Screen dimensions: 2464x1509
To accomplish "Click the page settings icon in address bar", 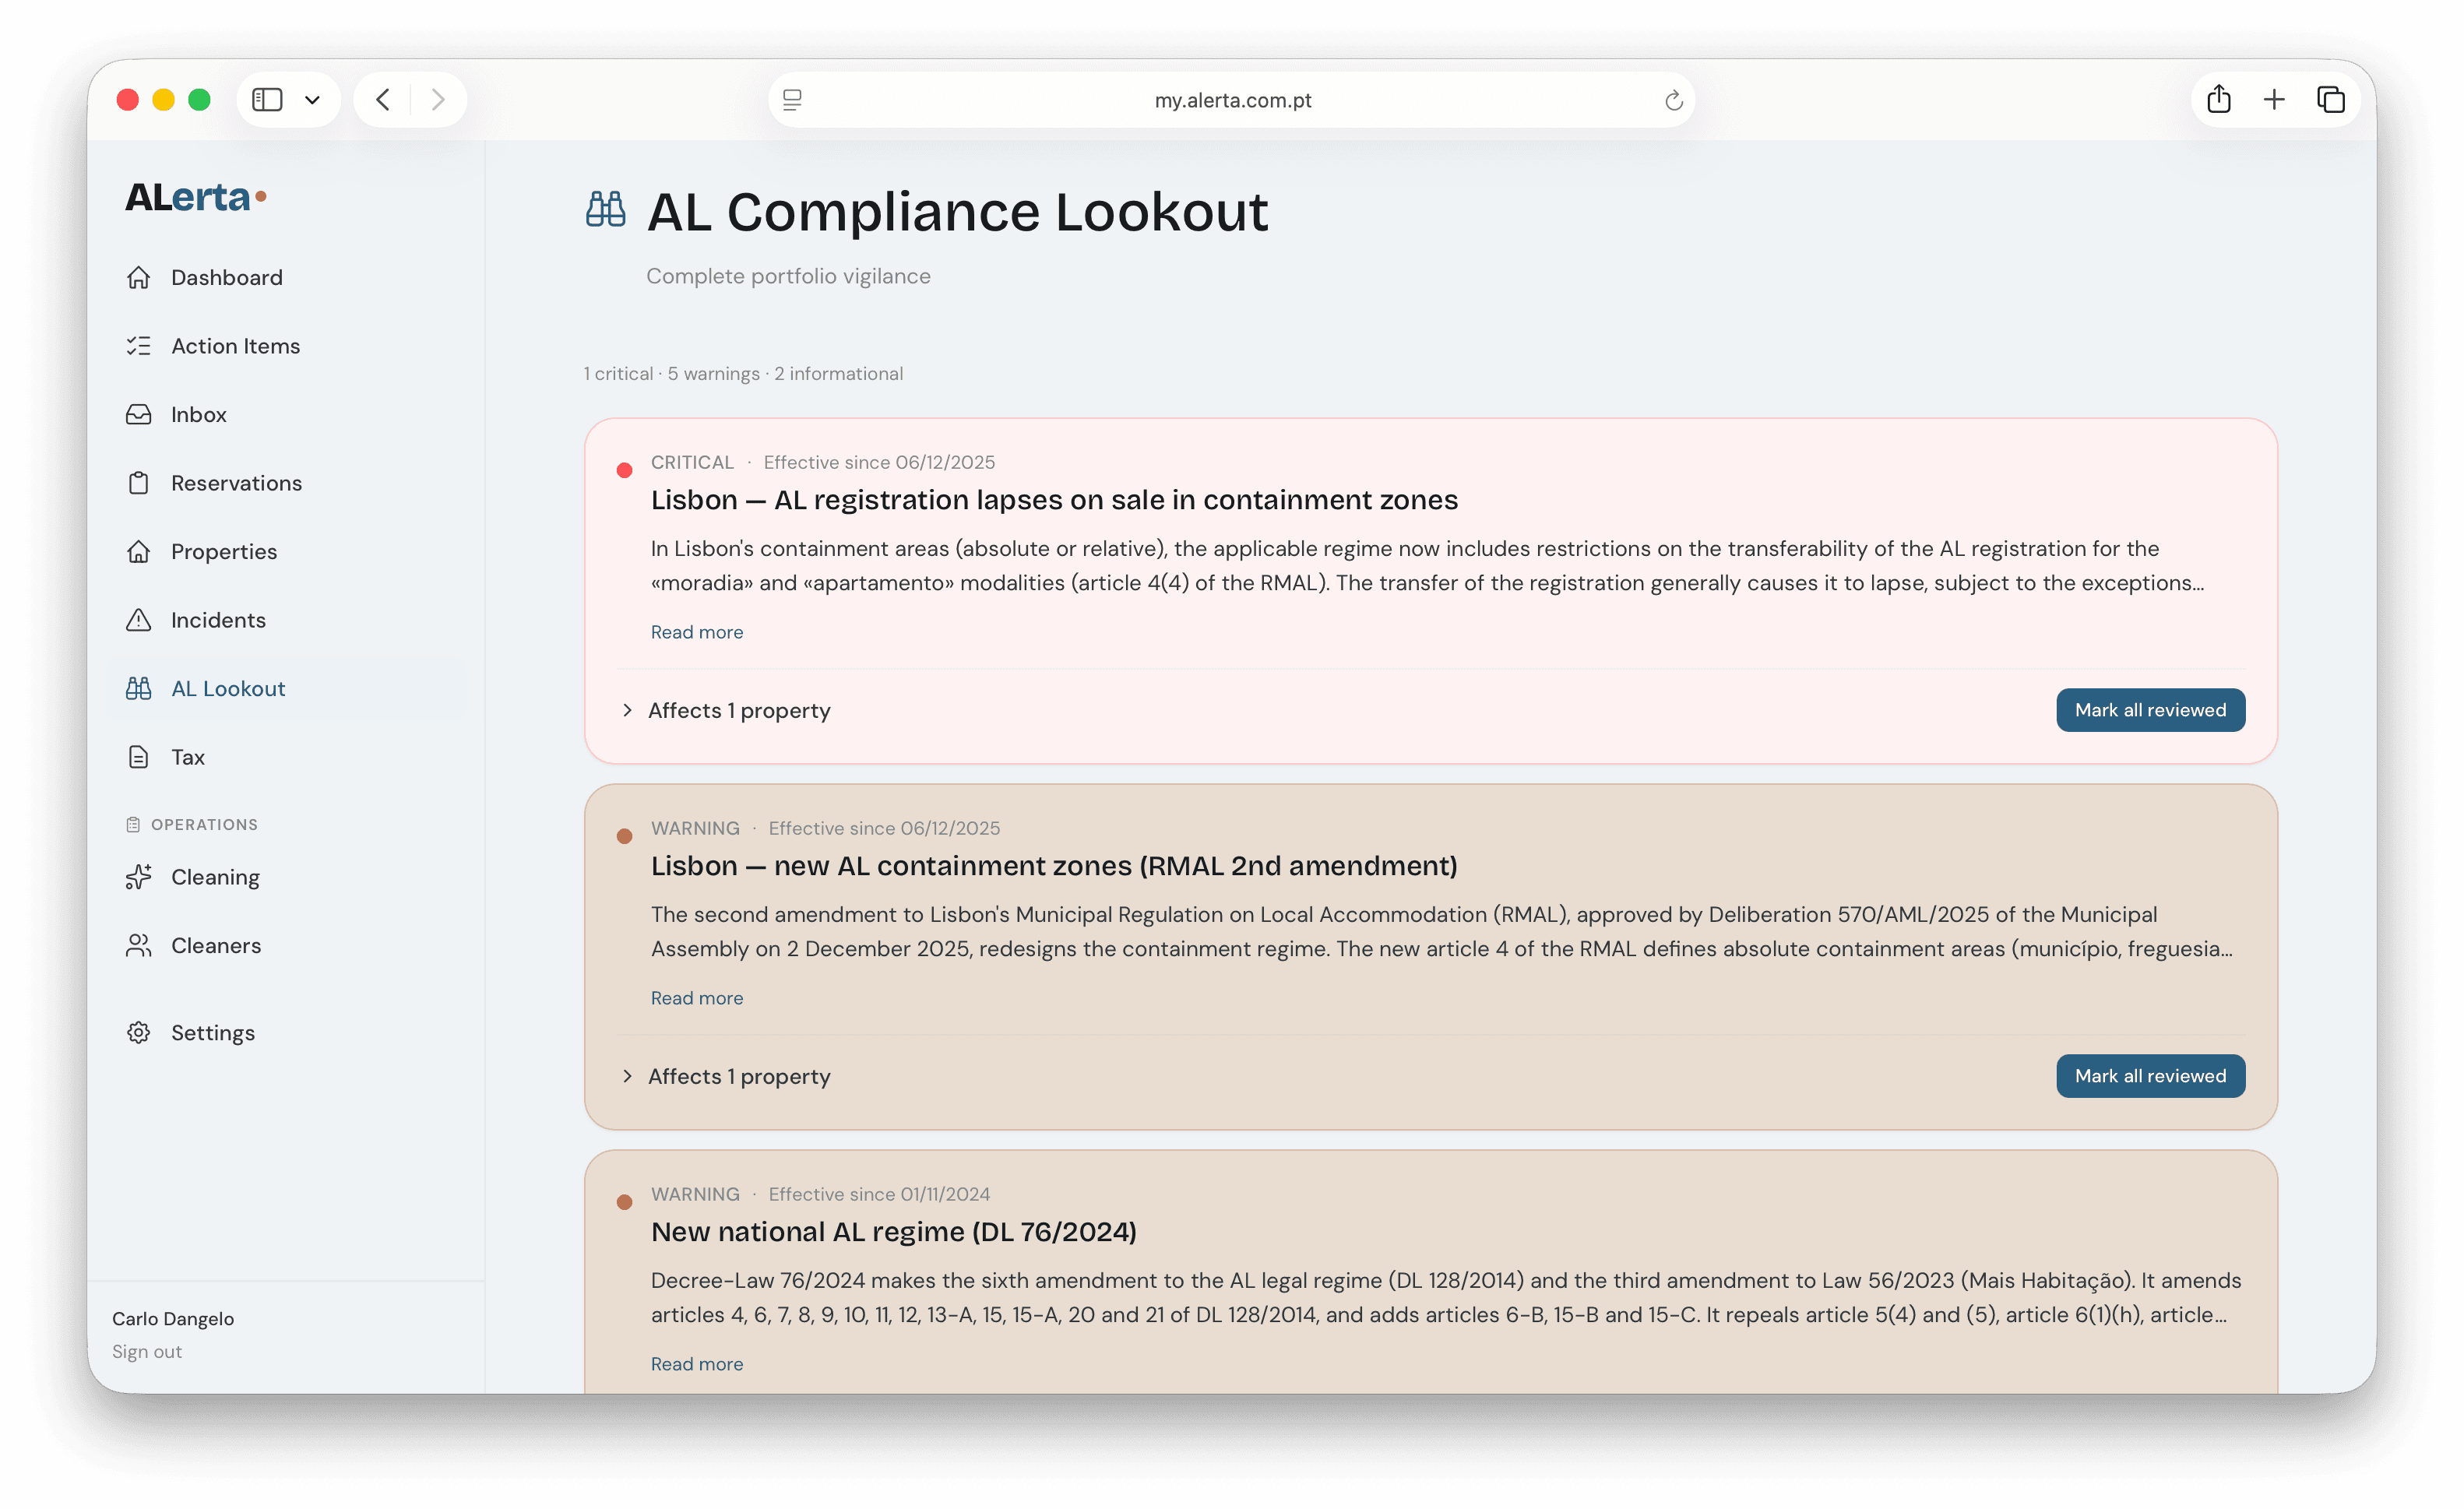I will pos(792,100).
